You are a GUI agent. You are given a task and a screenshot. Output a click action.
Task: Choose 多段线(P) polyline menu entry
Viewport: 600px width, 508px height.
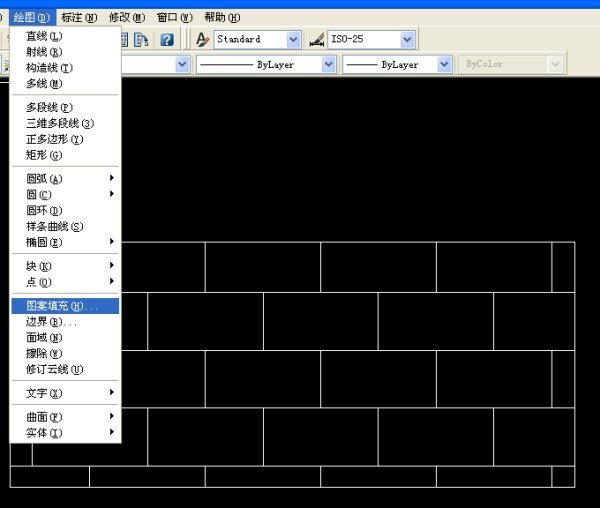tap(48, 107)
